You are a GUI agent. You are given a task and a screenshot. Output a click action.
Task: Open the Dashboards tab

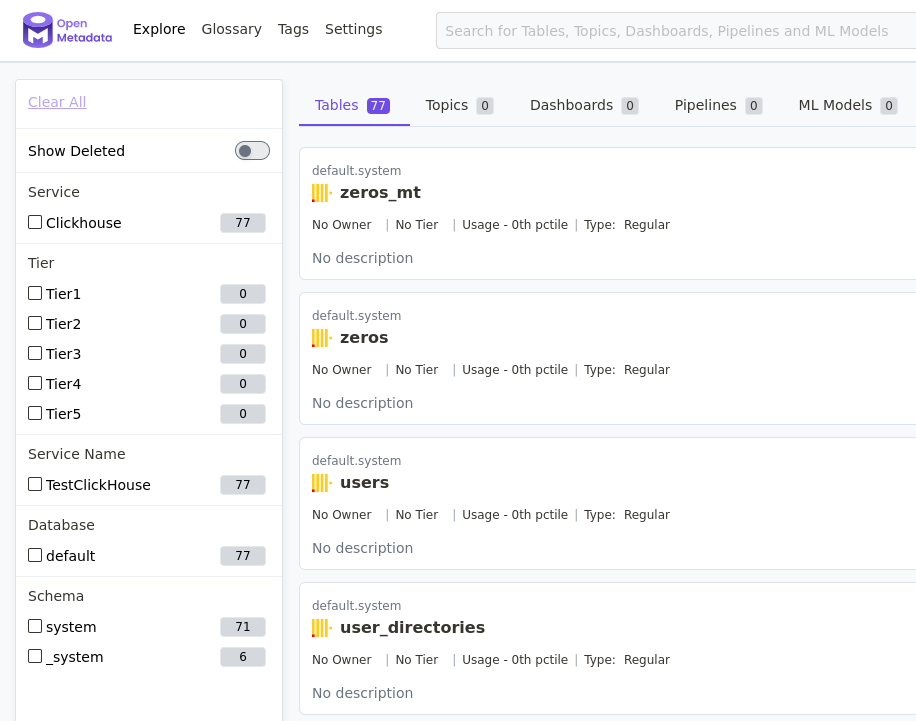click(571, 105)
